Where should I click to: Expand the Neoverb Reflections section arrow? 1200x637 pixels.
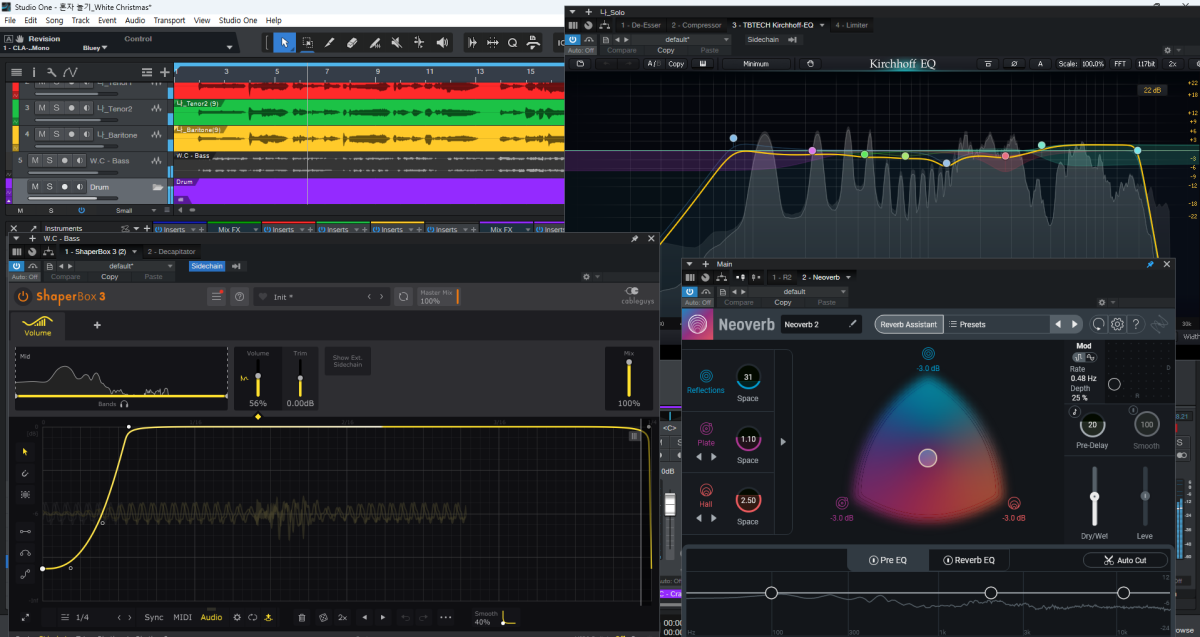pyautogui.click(x=782, y=441)
